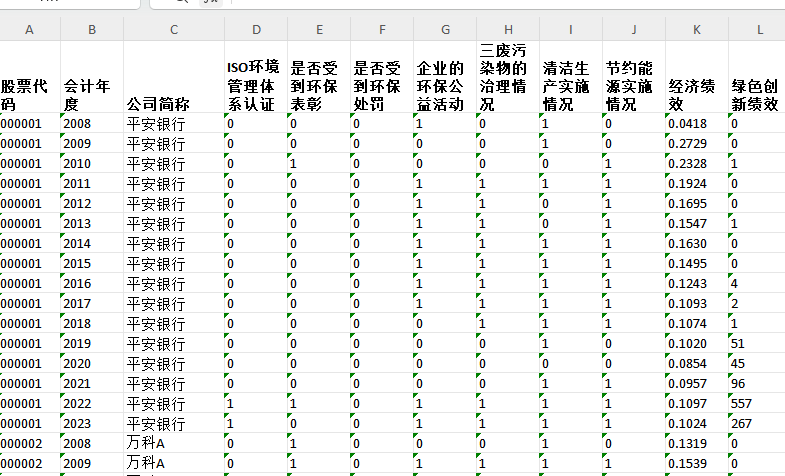
Task: Select year cell 2020 for 平安银行
Action: coord(92,363)
